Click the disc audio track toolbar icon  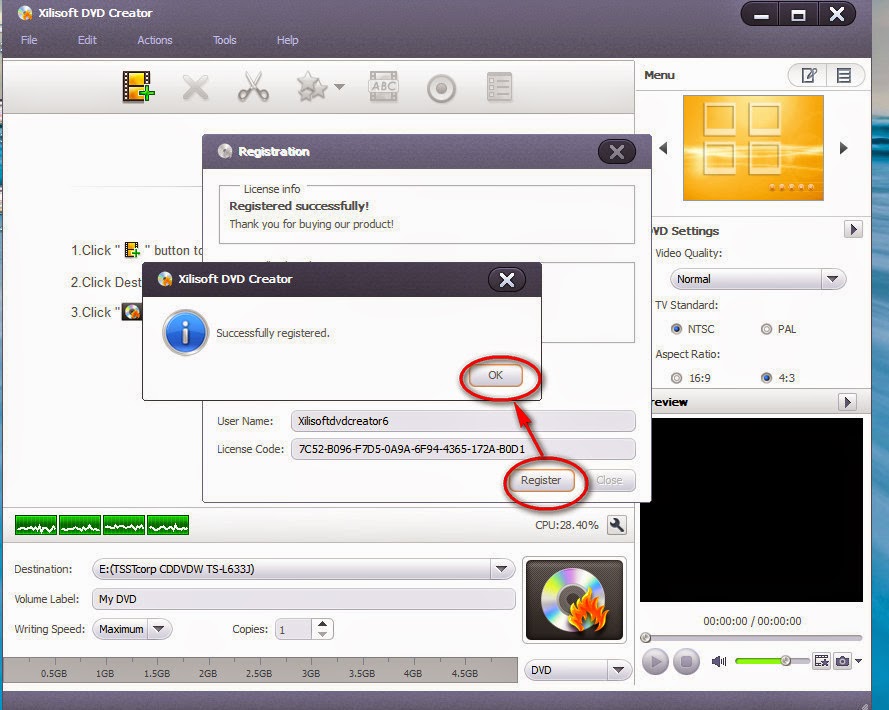tap(441, 88)
